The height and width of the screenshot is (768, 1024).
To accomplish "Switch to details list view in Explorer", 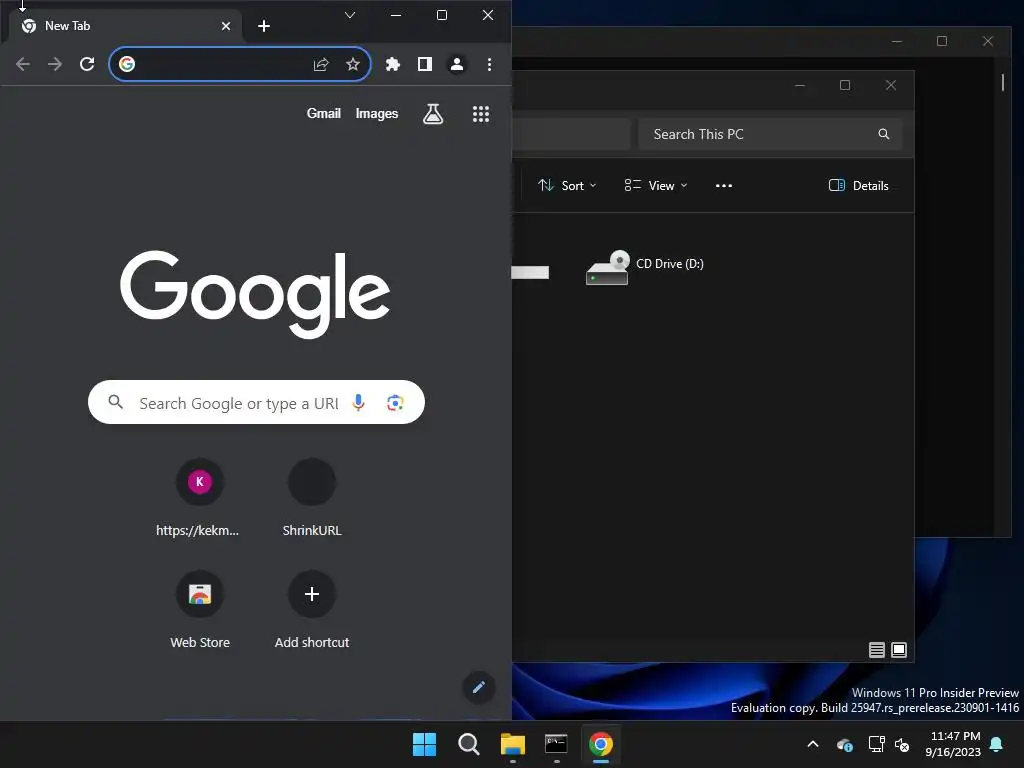I will [876, 650].
